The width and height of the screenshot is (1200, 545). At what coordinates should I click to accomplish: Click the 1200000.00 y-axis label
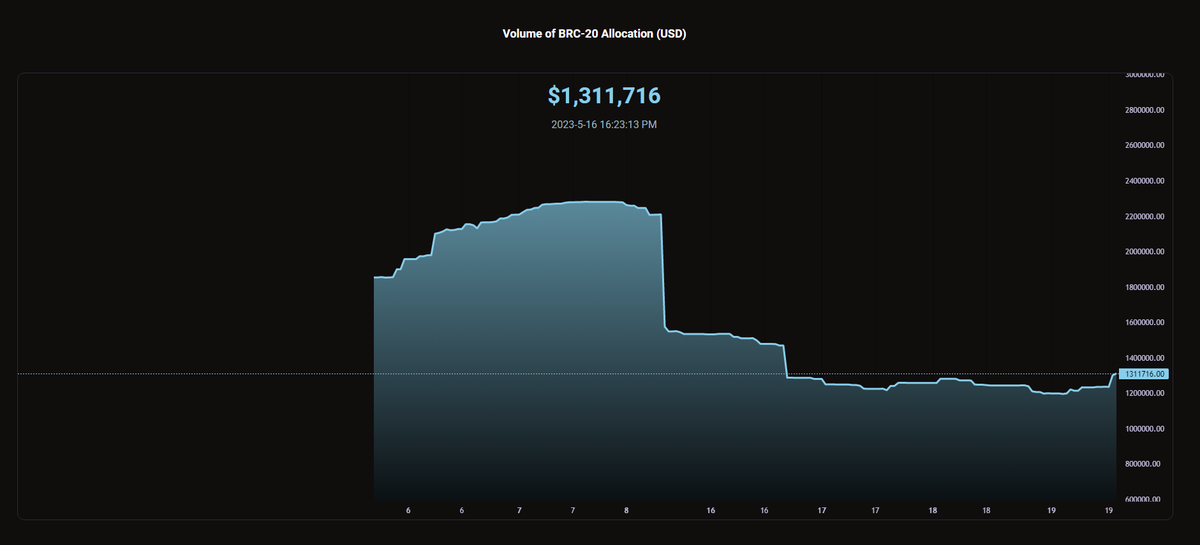pos(1144,394)
